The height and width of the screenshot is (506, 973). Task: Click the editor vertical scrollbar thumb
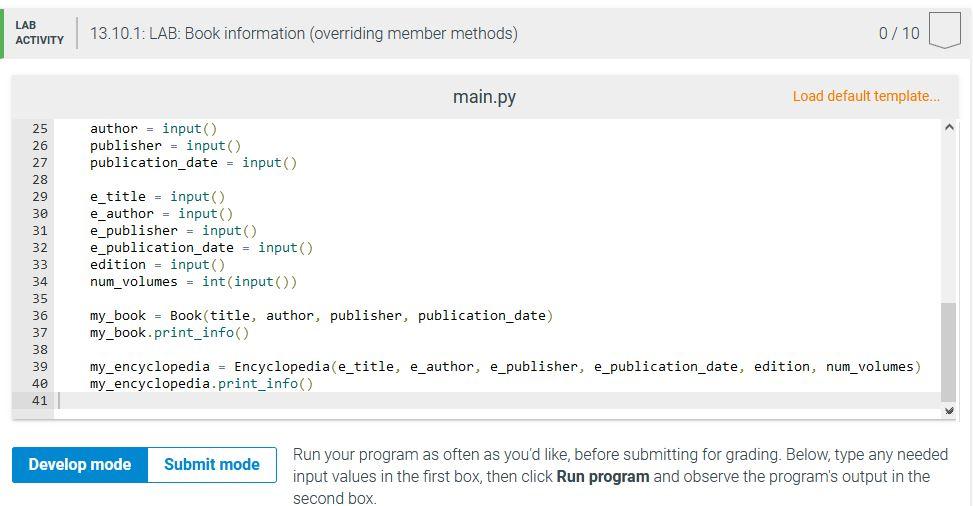point(948,352)
